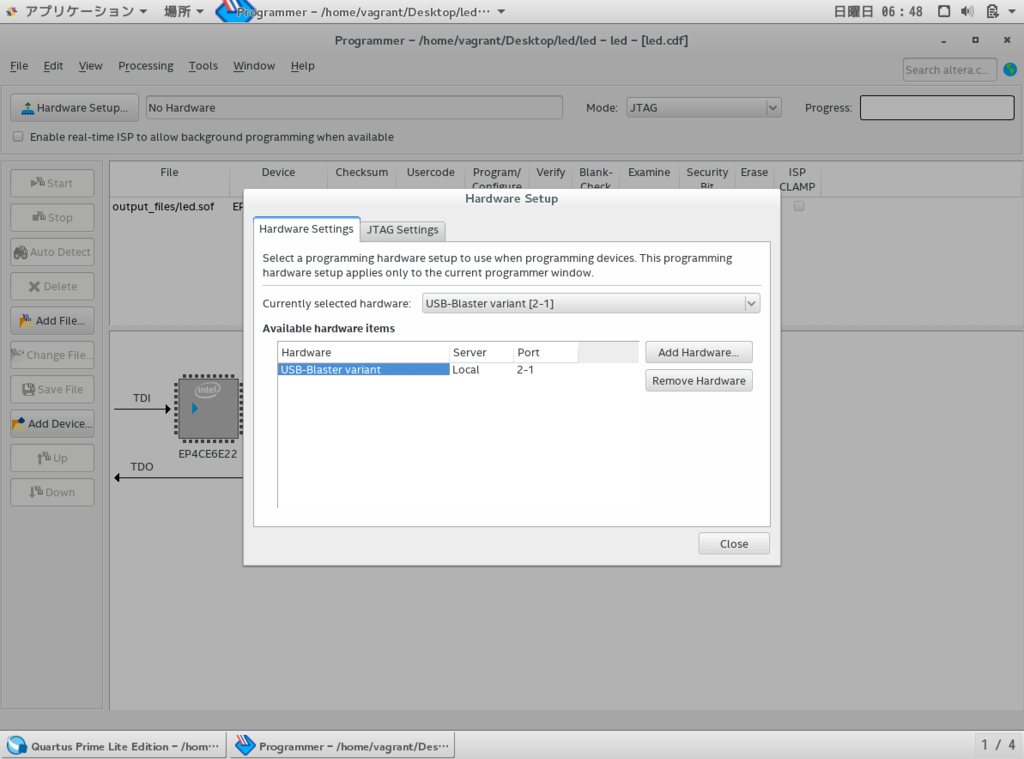Move device Up in chain

pyautogui.click(x=52, y=458)
